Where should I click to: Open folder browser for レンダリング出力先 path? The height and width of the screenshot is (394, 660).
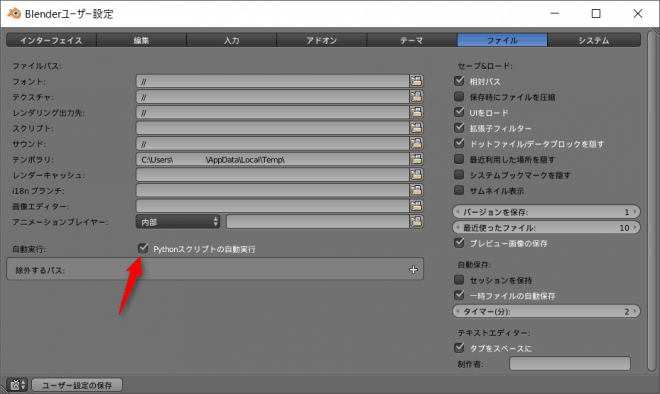pyautogui.click(x=416, y=112)
